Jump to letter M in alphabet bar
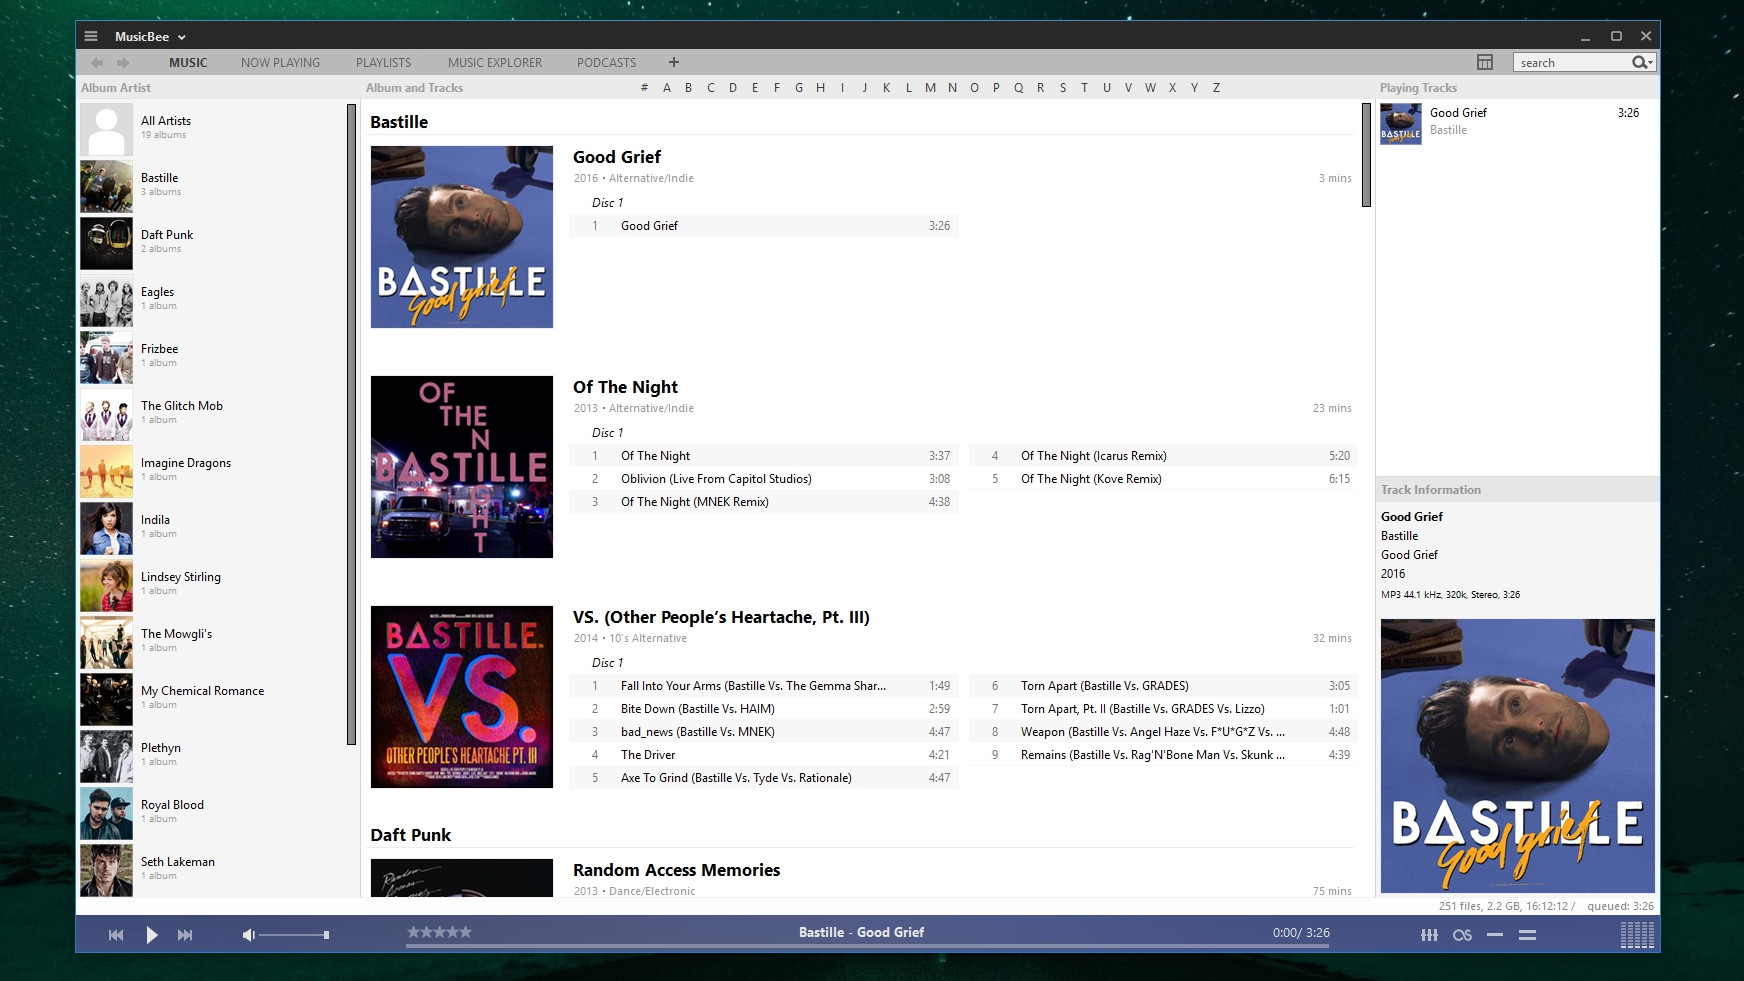 (x=930, y=88)
